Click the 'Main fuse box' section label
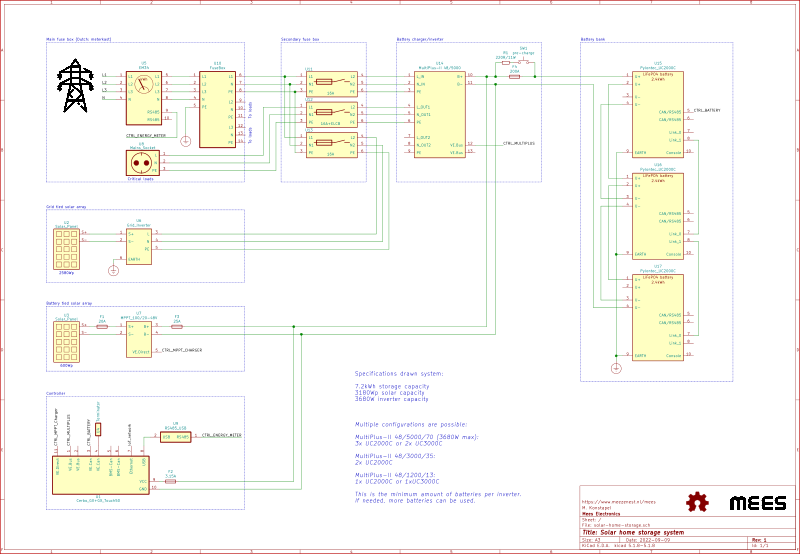This screenshot has height=554, width=800. point(79,39)
